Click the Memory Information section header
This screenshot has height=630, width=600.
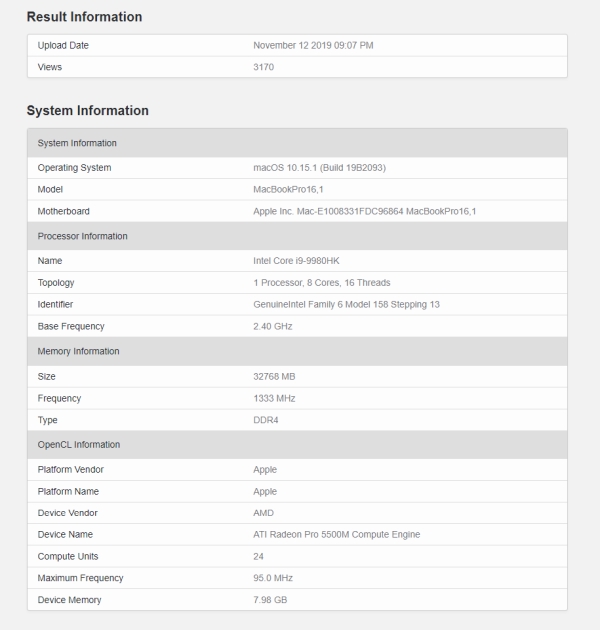coord(78,351)
